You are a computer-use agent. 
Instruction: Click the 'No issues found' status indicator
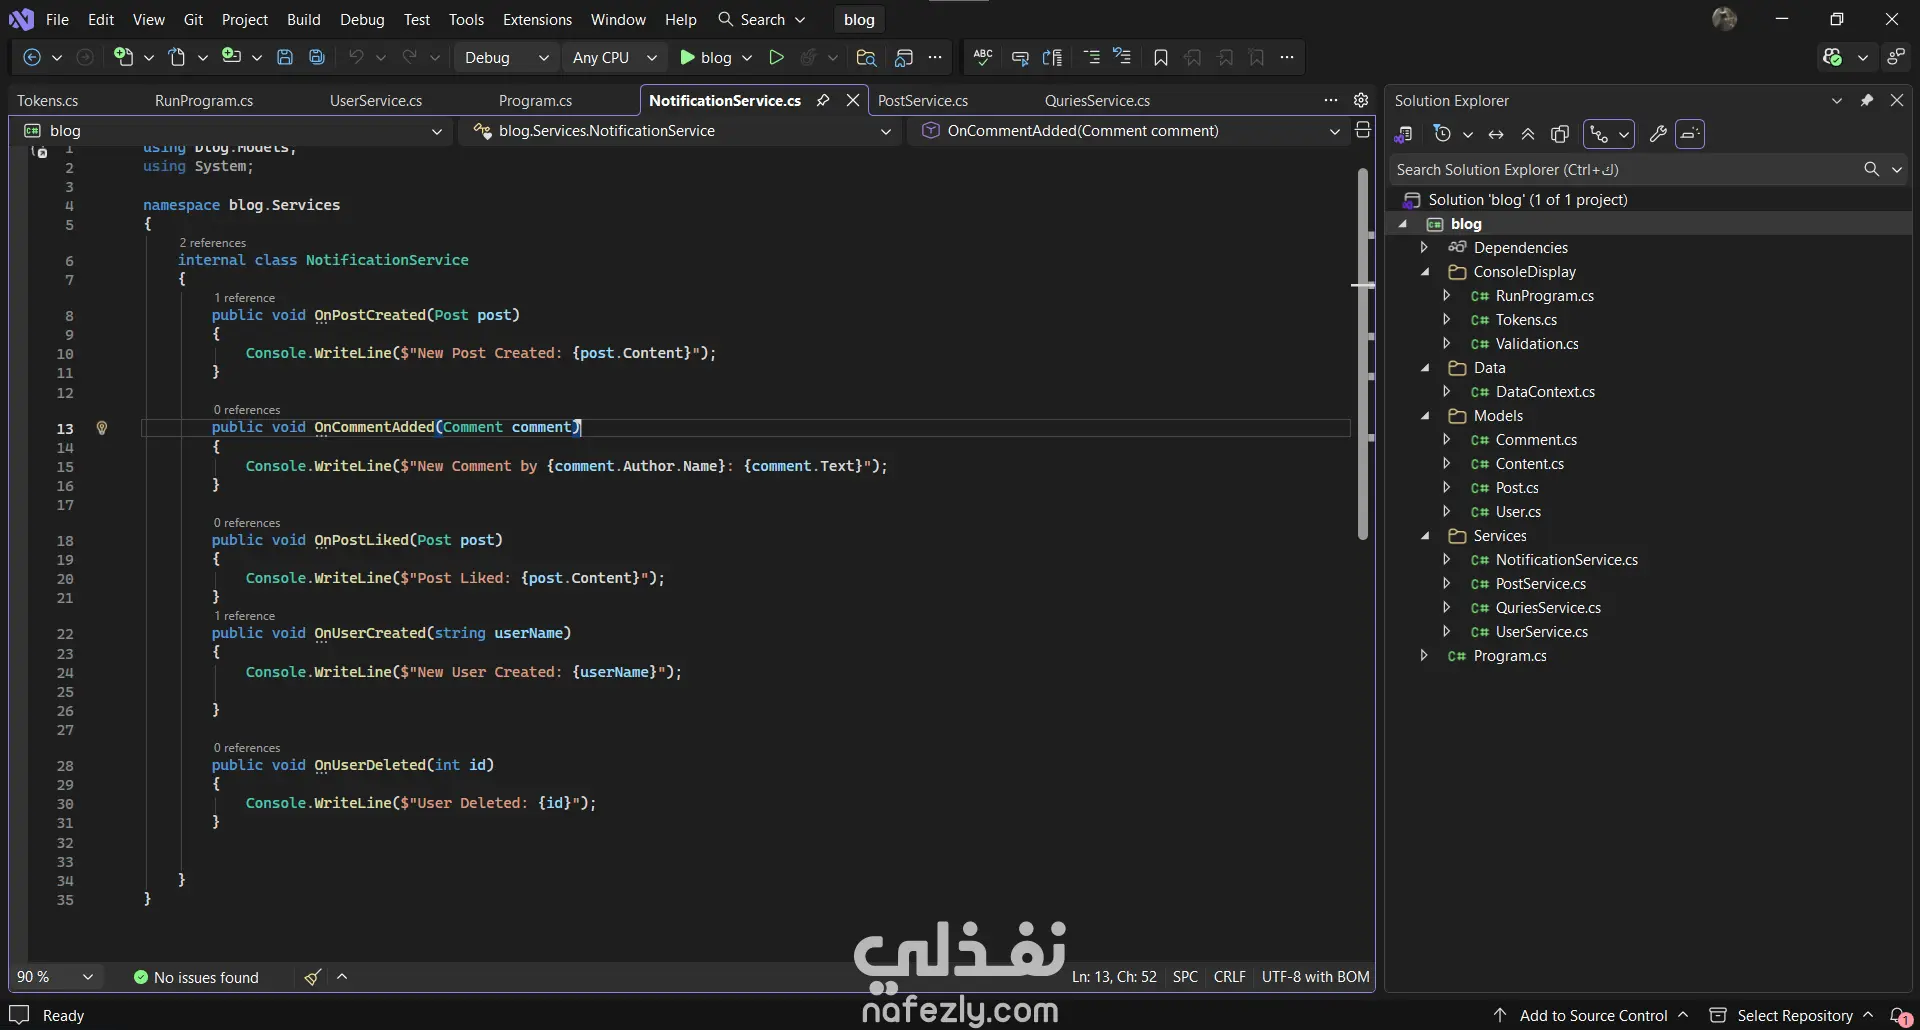pos(196,977)
